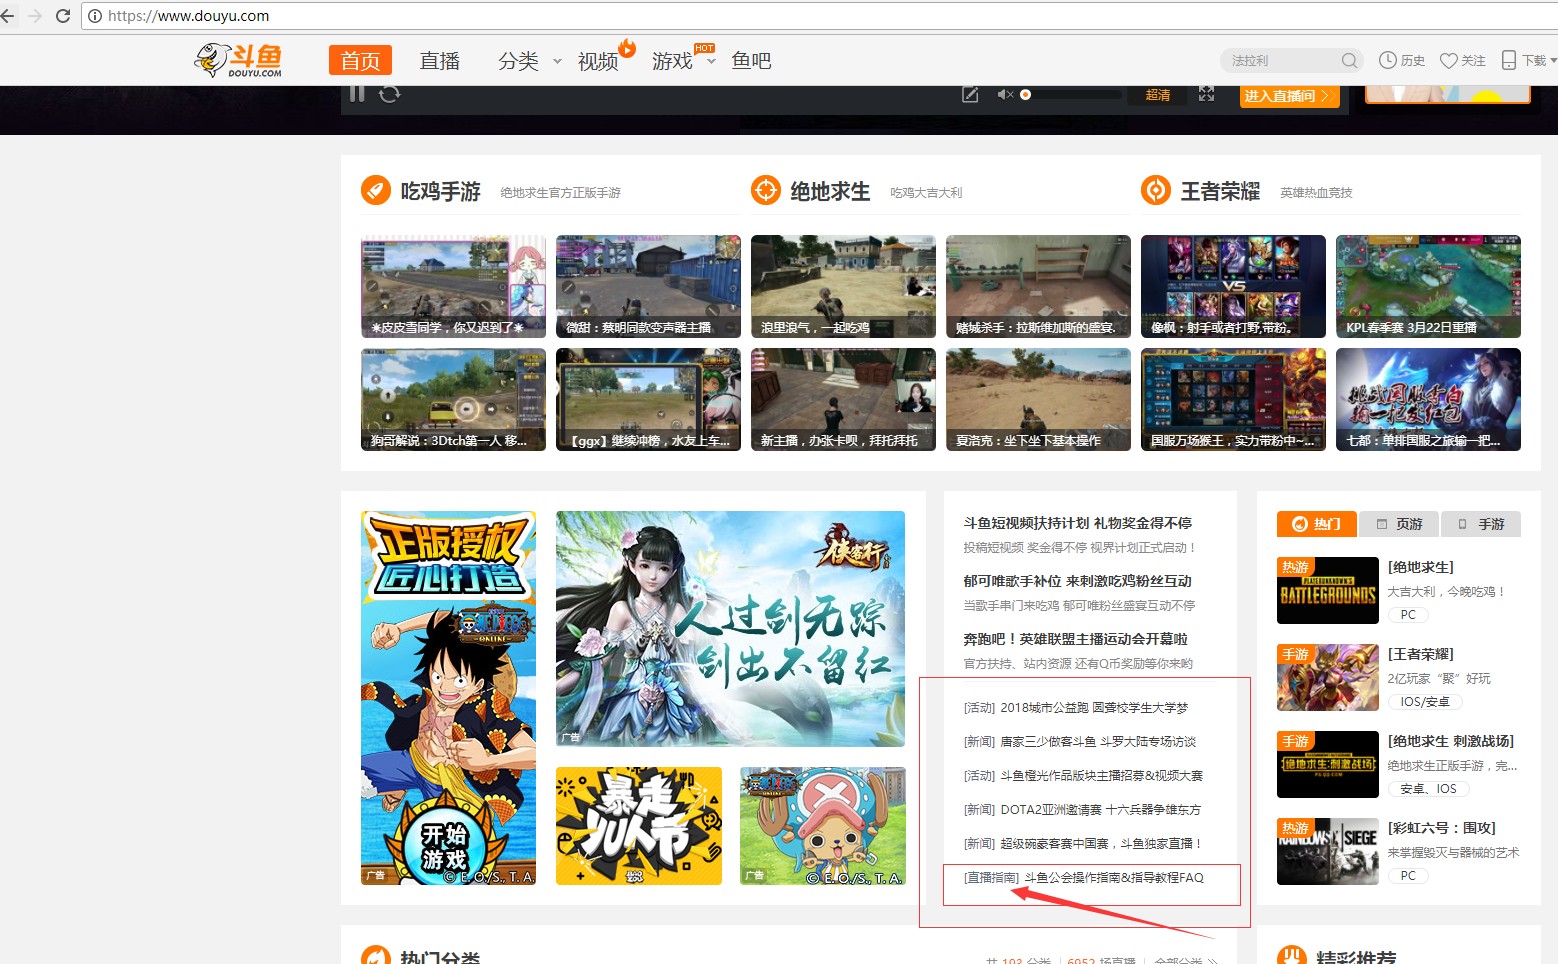Screen dimensions: 1558x964
Task: Open viewing history (历史)
Action: (x=1402, y=61)
